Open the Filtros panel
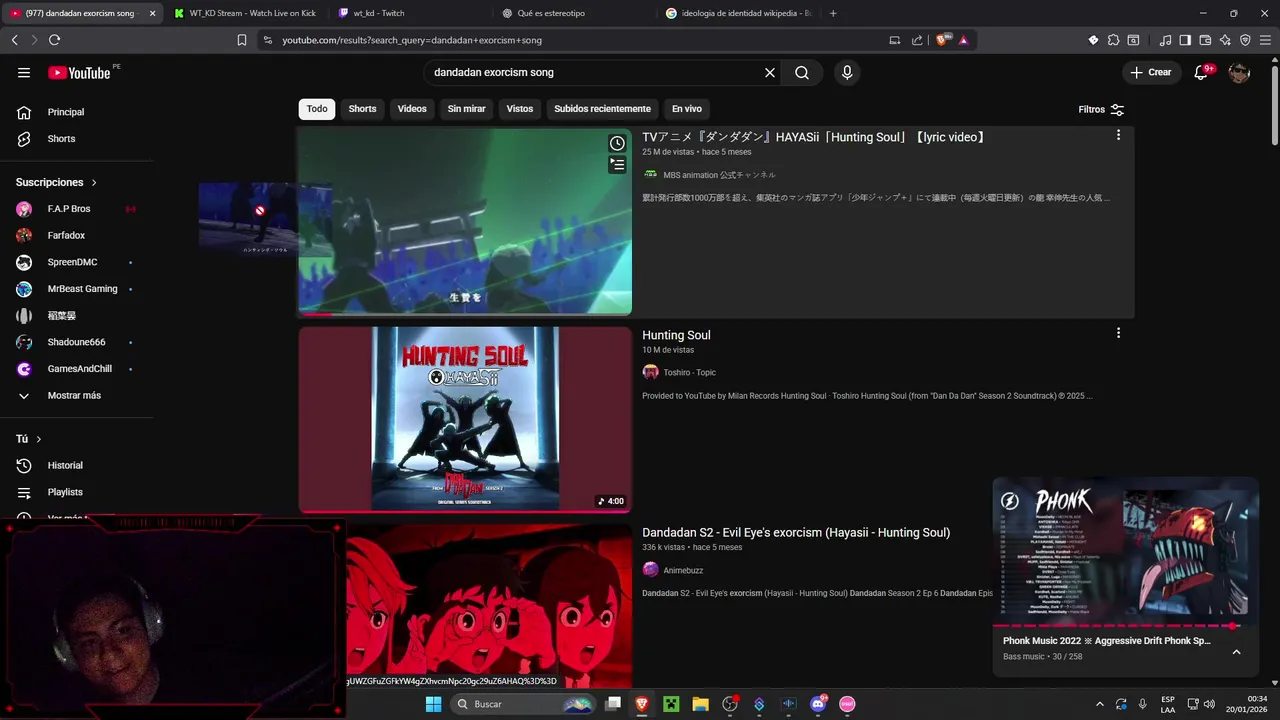The image size is (1280, 720). (1101, 109)
